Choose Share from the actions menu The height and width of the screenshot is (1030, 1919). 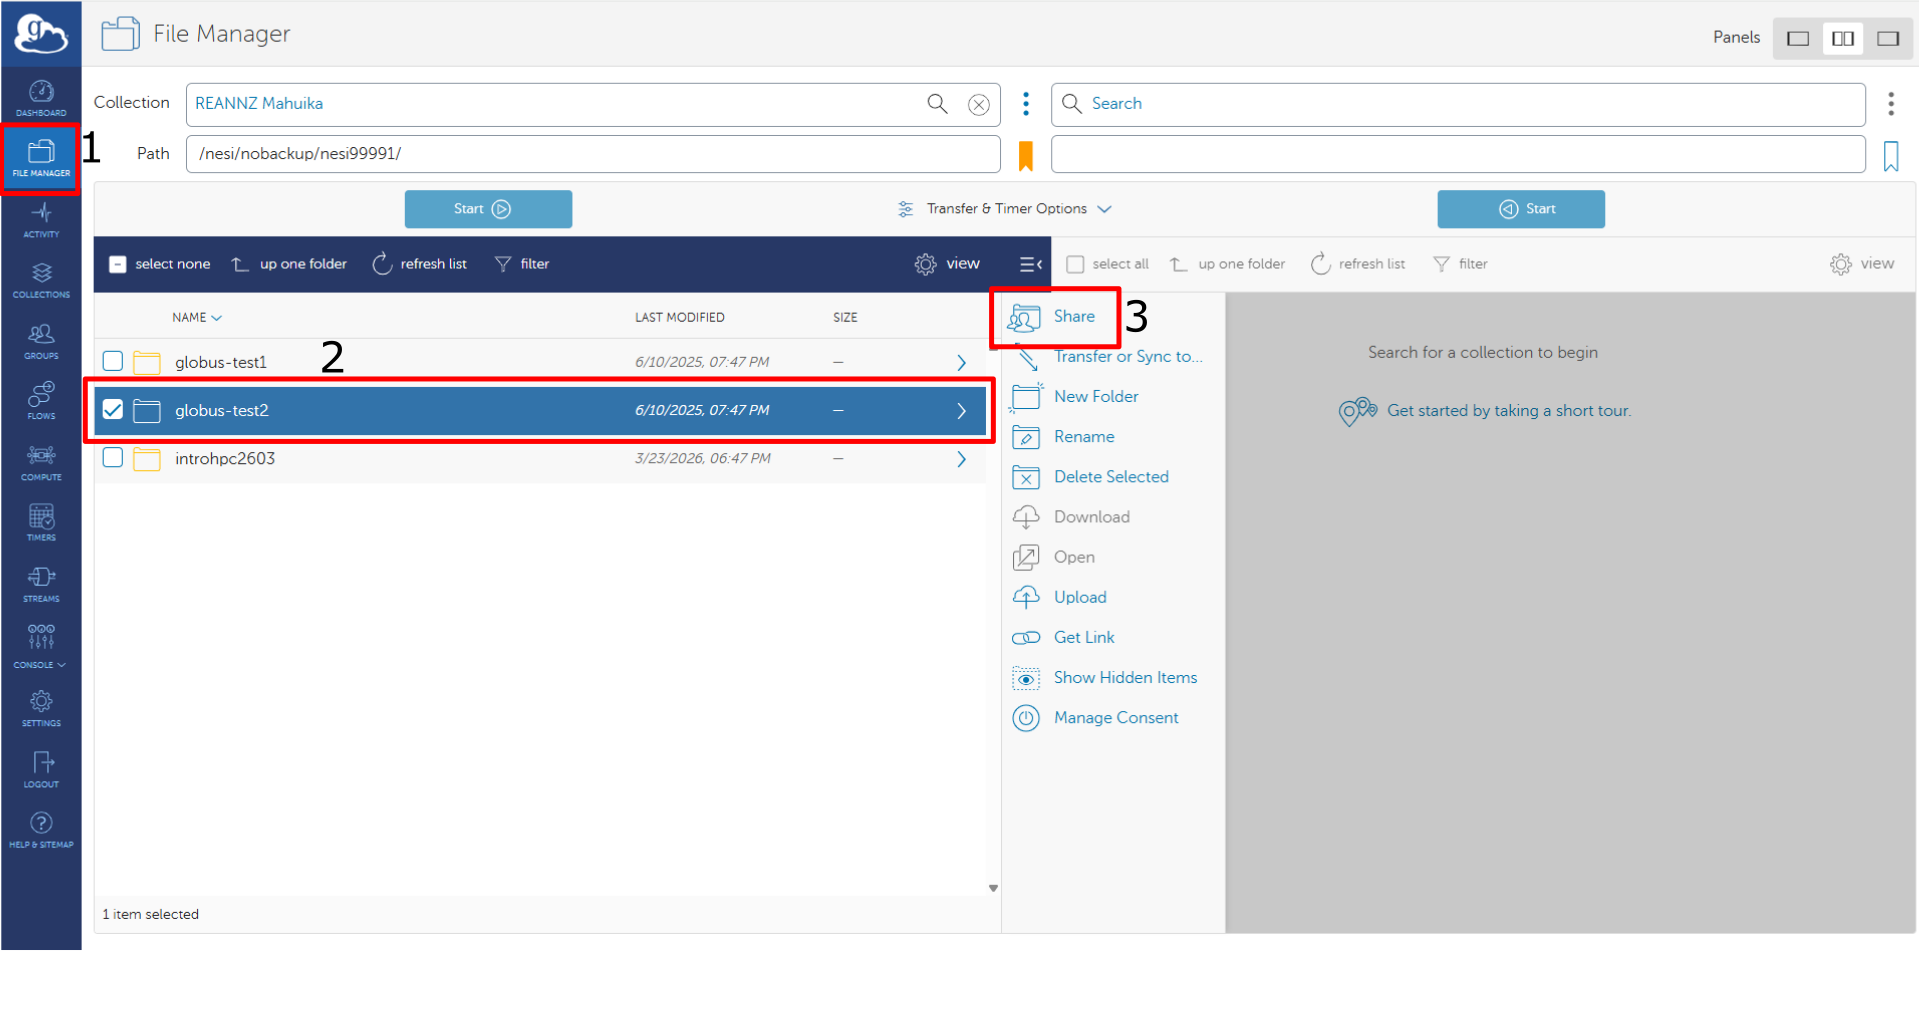(x=1053, y=317)
